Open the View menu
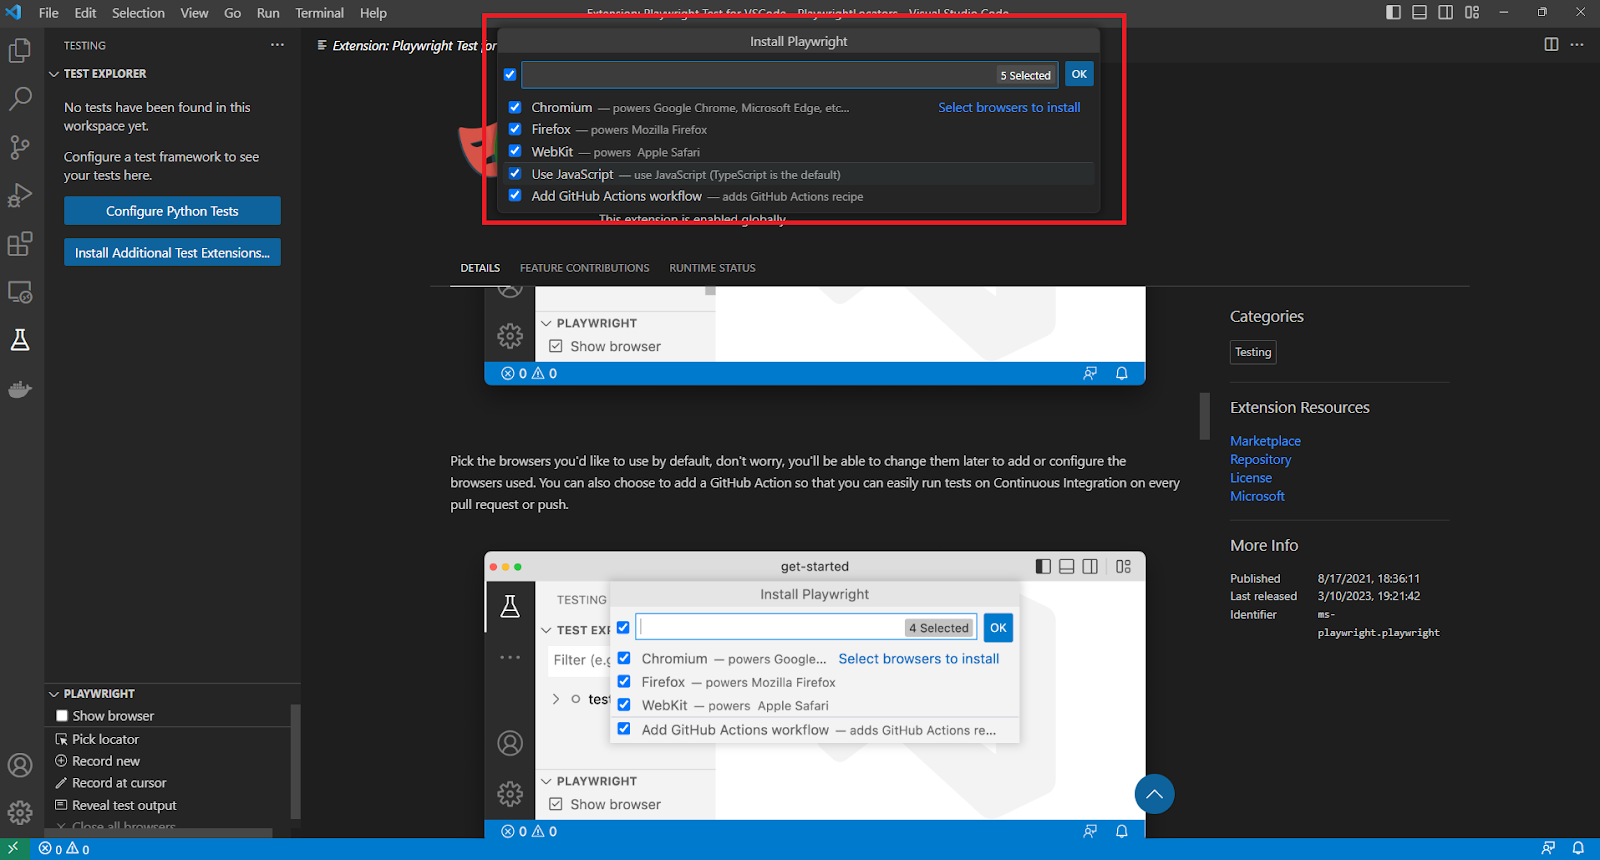1600x860 pixels. pos(194,13)
